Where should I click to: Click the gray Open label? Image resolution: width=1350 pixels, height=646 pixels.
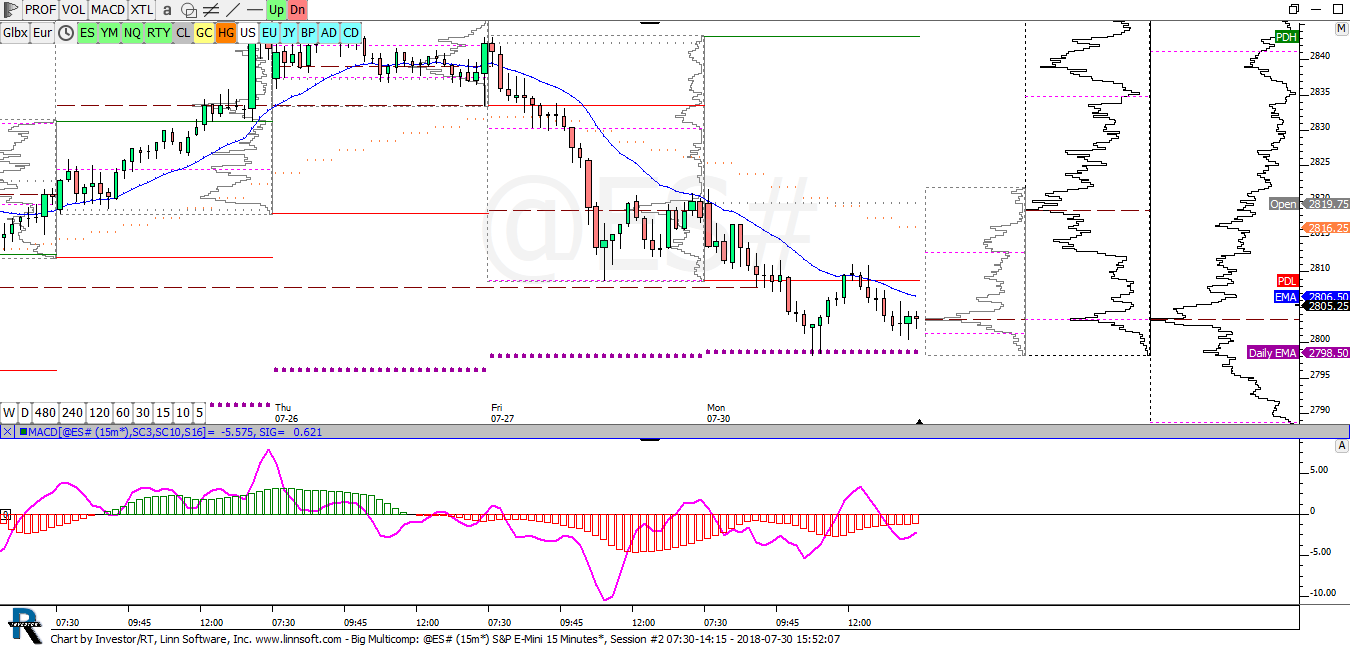[x=1284, y=204]
